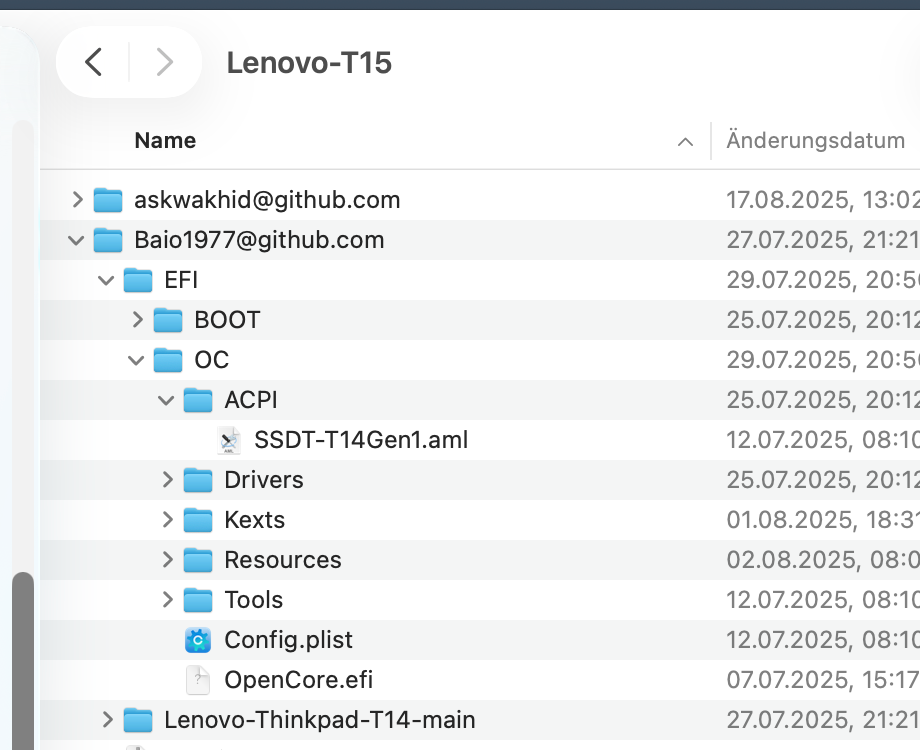Screen dimensions: 920x750
Task: Click the Config.plist file icon
Action: click(x=198, y=640)
